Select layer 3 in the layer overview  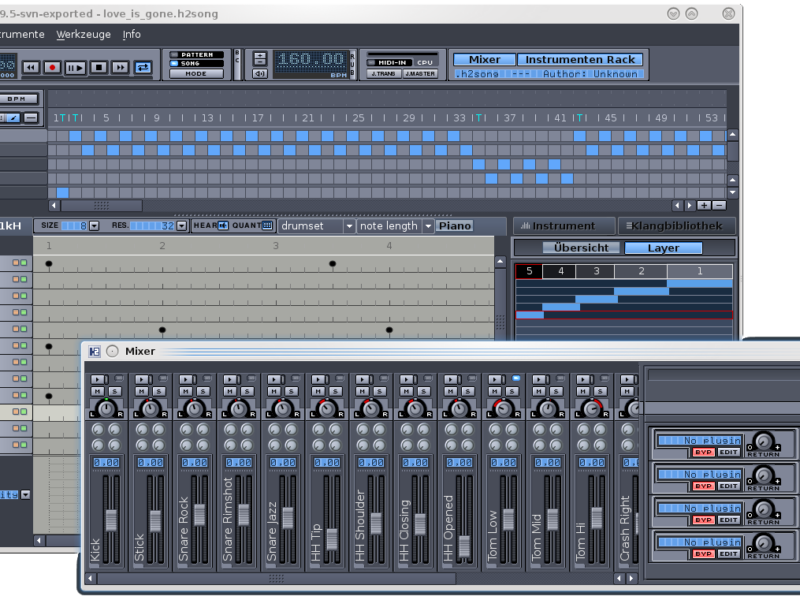tap(595, 271)
